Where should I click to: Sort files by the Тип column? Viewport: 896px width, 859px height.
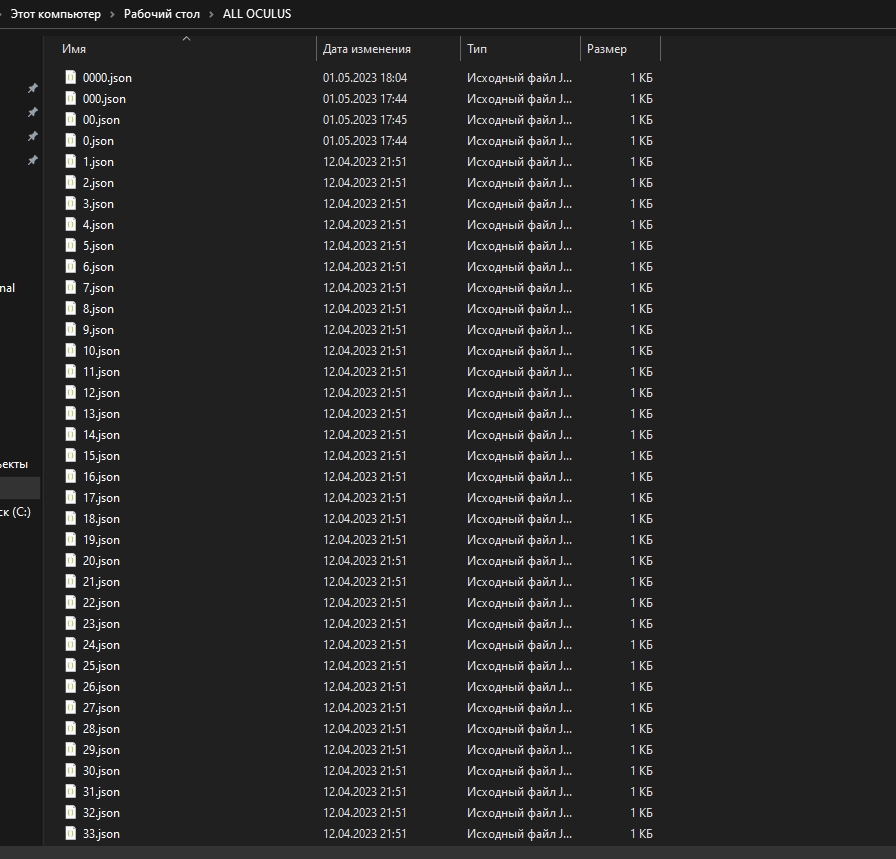point(477,49)
